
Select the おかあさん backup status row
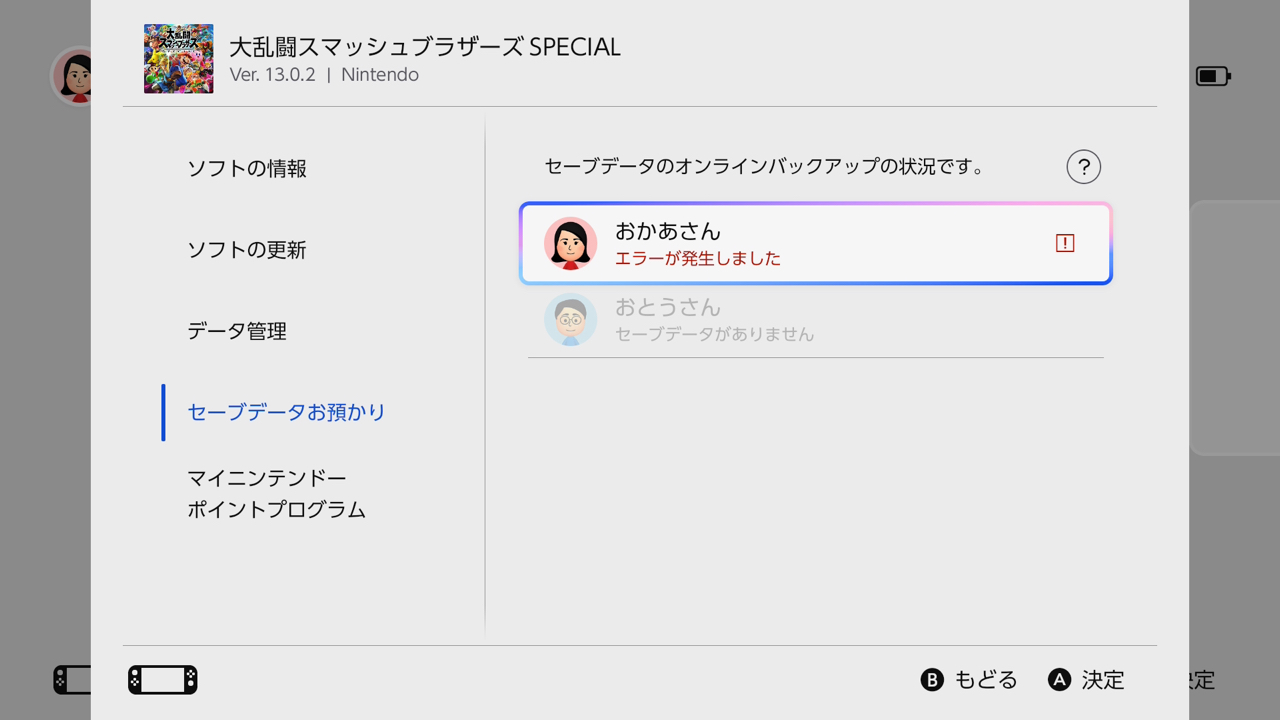(816, 244)
